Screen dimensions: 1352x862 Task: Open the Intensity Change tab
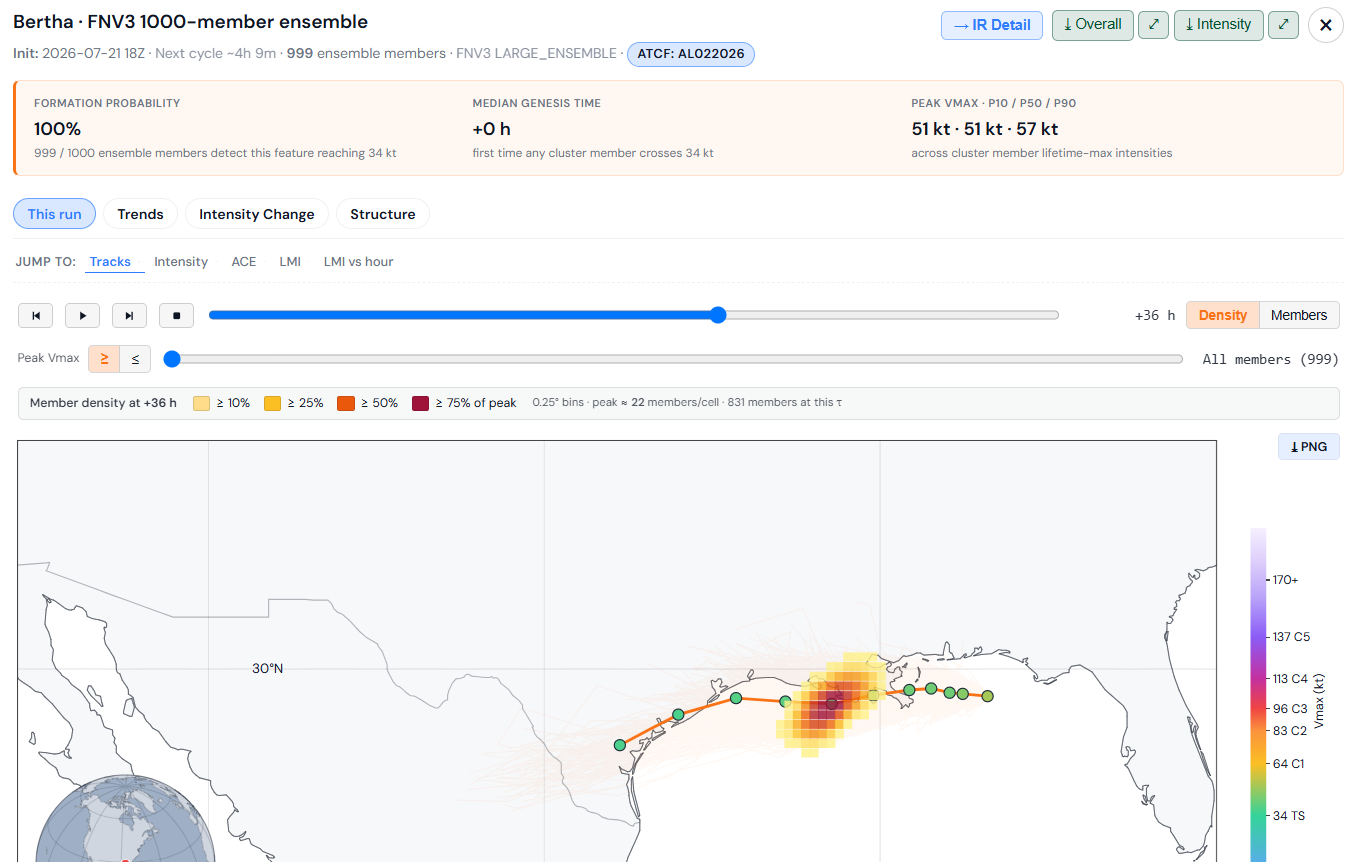(257, 214)
